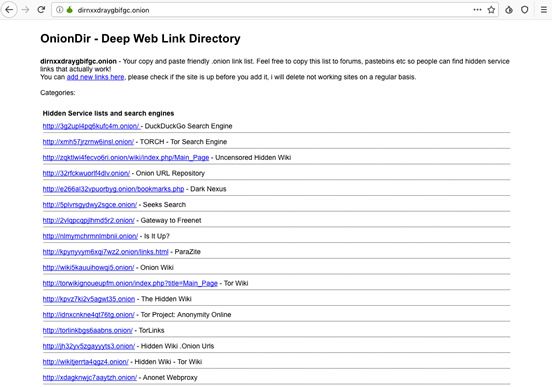The width and height of the screenshot is (552, 387).
Task: Open the 'add new links here' link
Action: [x=95, y=77]
